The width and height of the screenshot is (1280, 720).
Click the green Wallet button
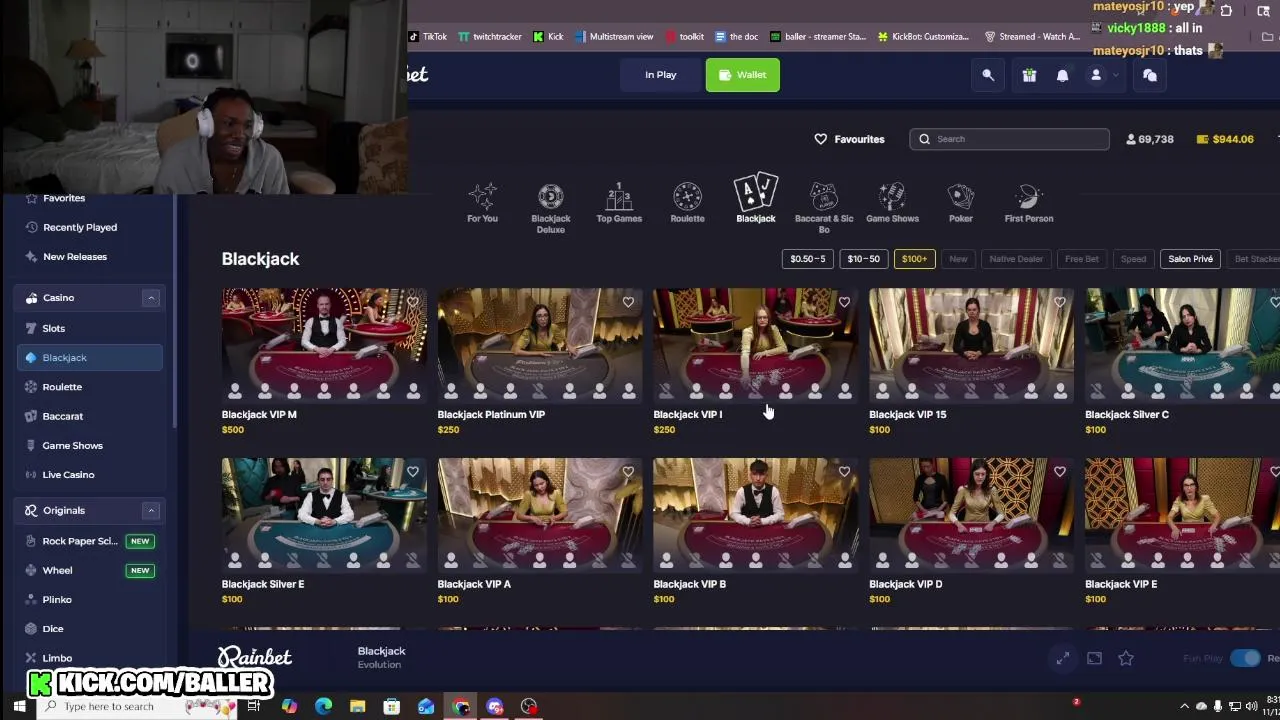[742, 75]
